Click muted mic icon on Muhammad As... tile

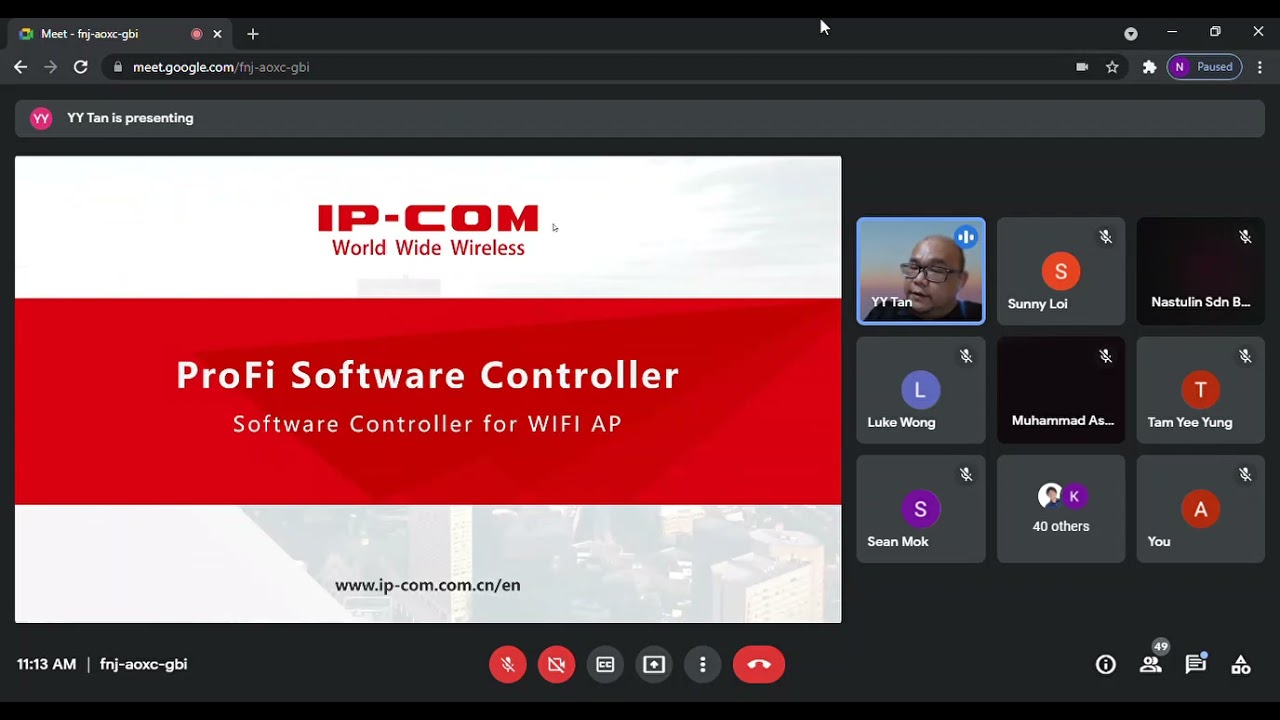click(x=1105, y=356)
